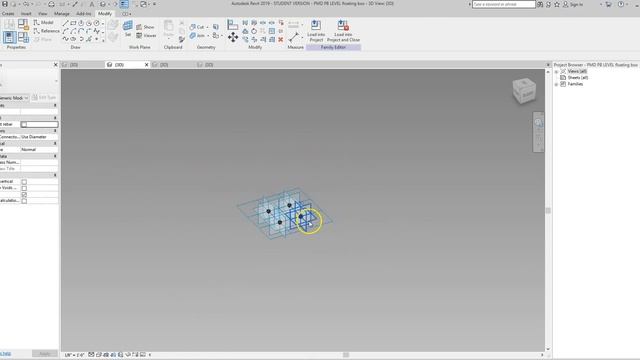
Task: Open the View ribbon tab
Action: [42, 13]
